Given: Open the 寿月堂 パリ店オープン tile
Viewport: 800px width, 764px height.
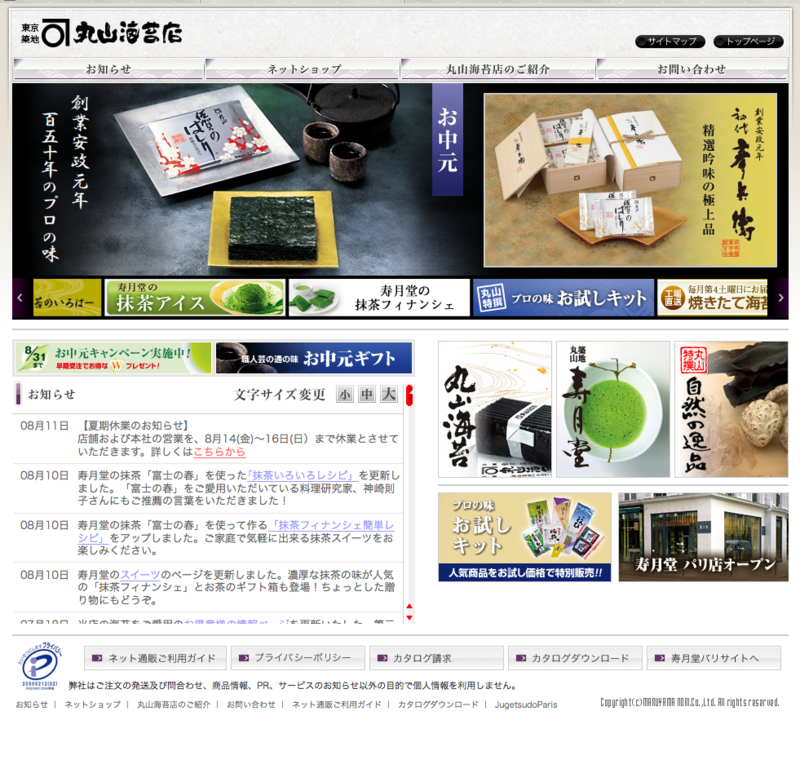Looking at the screenshot, I should pos(704,537).
